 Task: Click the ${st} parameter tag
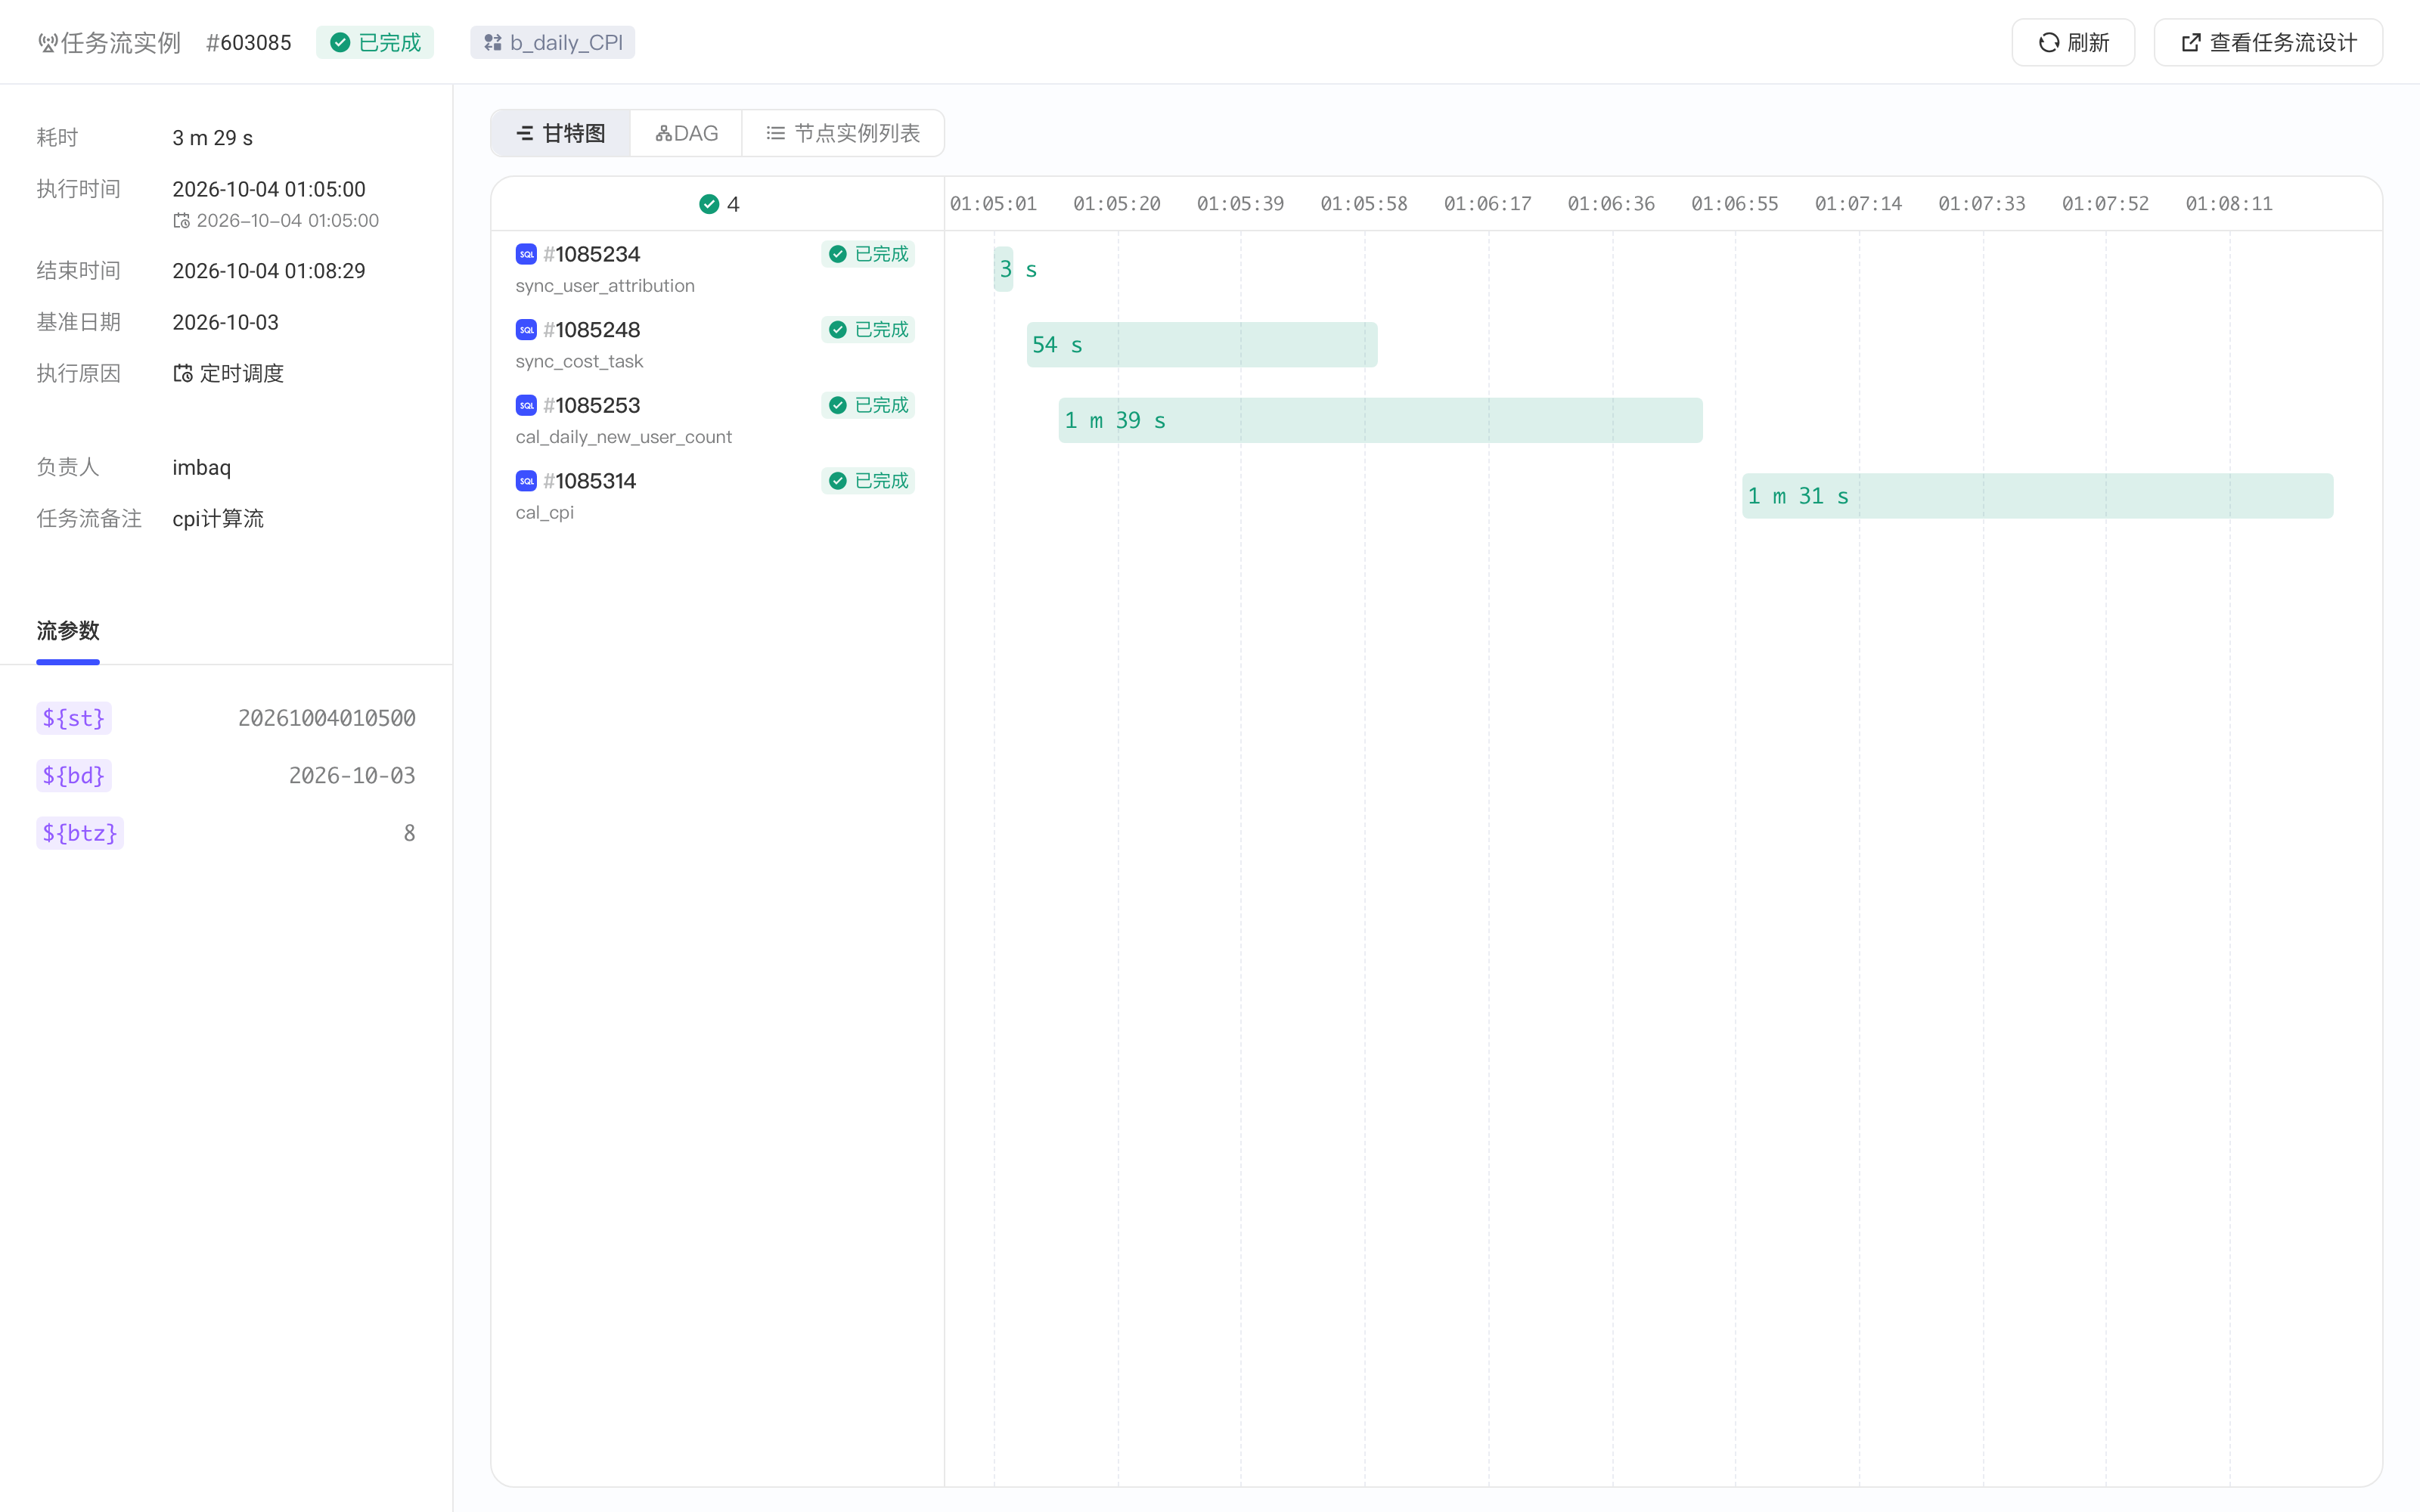[x=74, y=718]
